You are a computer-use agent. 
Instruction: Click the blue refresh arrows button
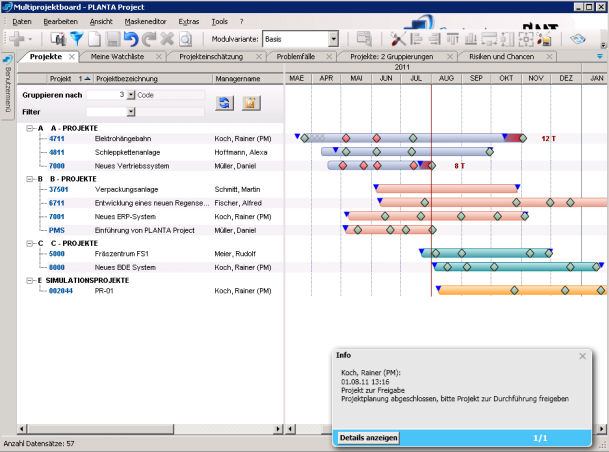(x=224, y=103)
